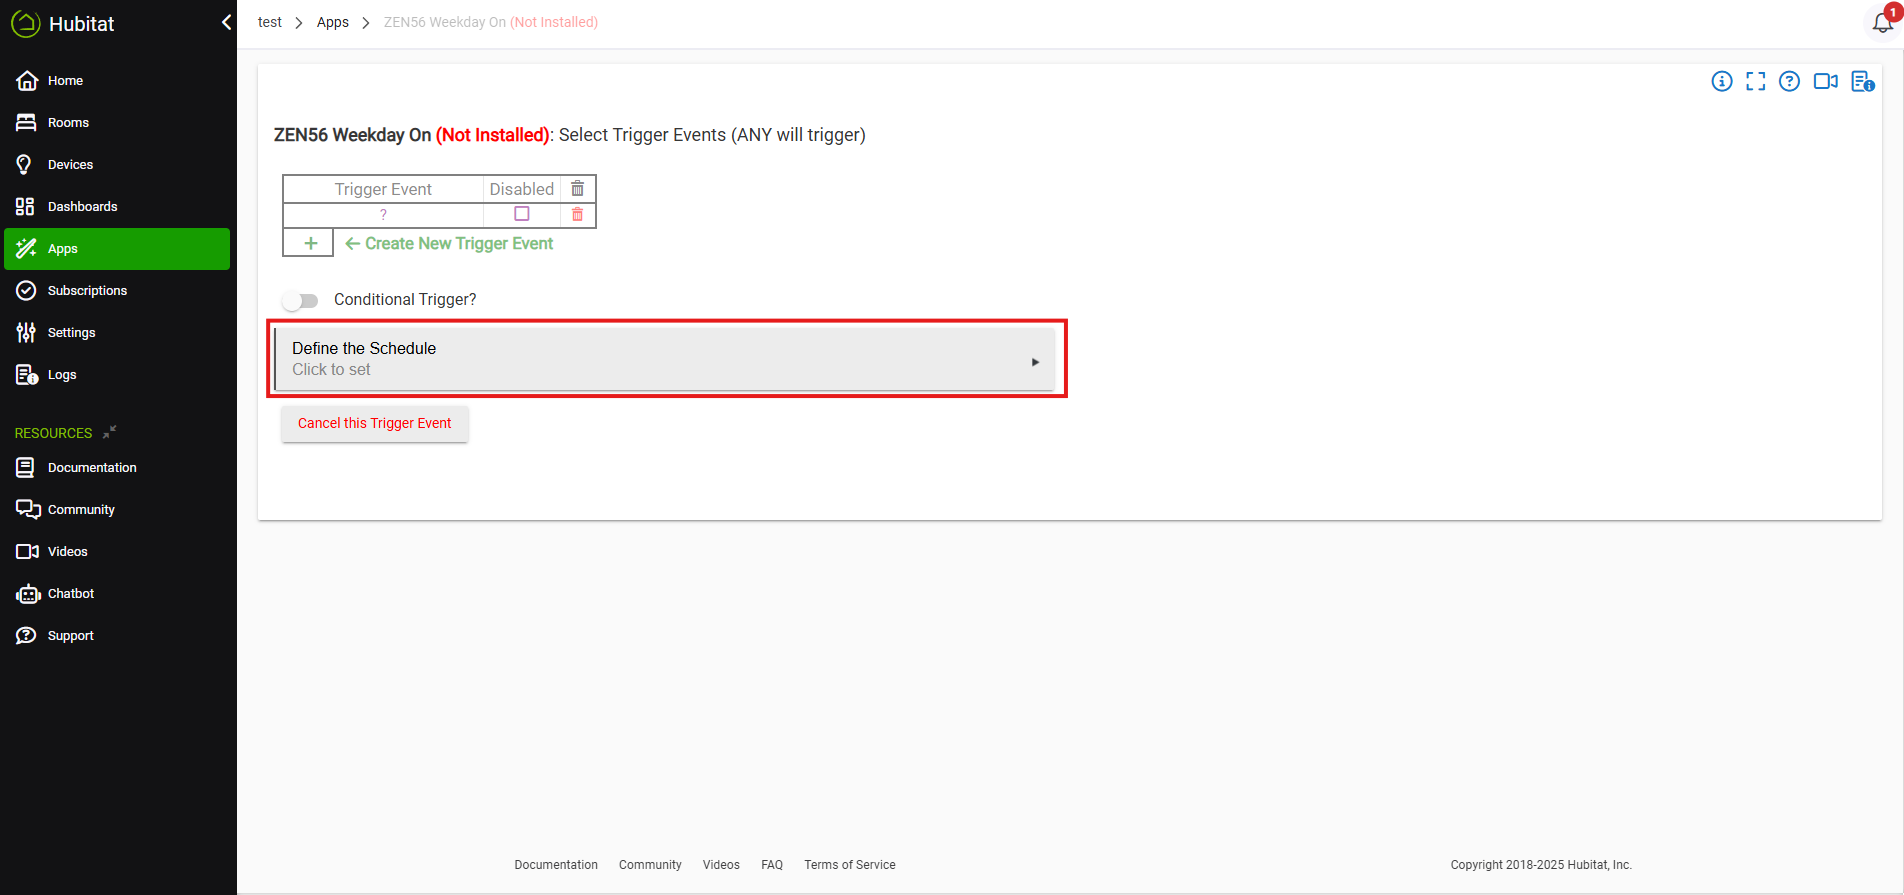Click the Rooms bed icon
The width and height of the screenshot is (1904, 895).
tap(27, 123)
